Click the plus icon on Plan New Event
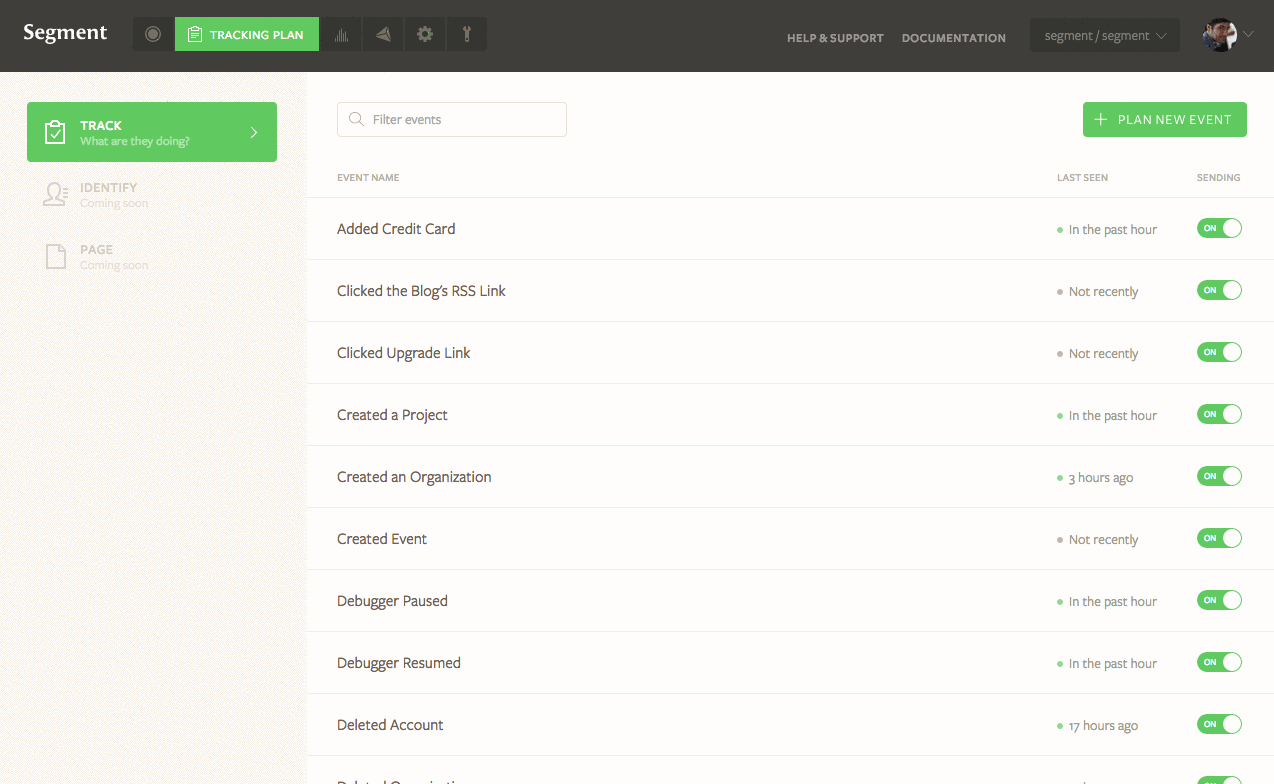The image size is (1274, 784). click(x=1101, y=119)
